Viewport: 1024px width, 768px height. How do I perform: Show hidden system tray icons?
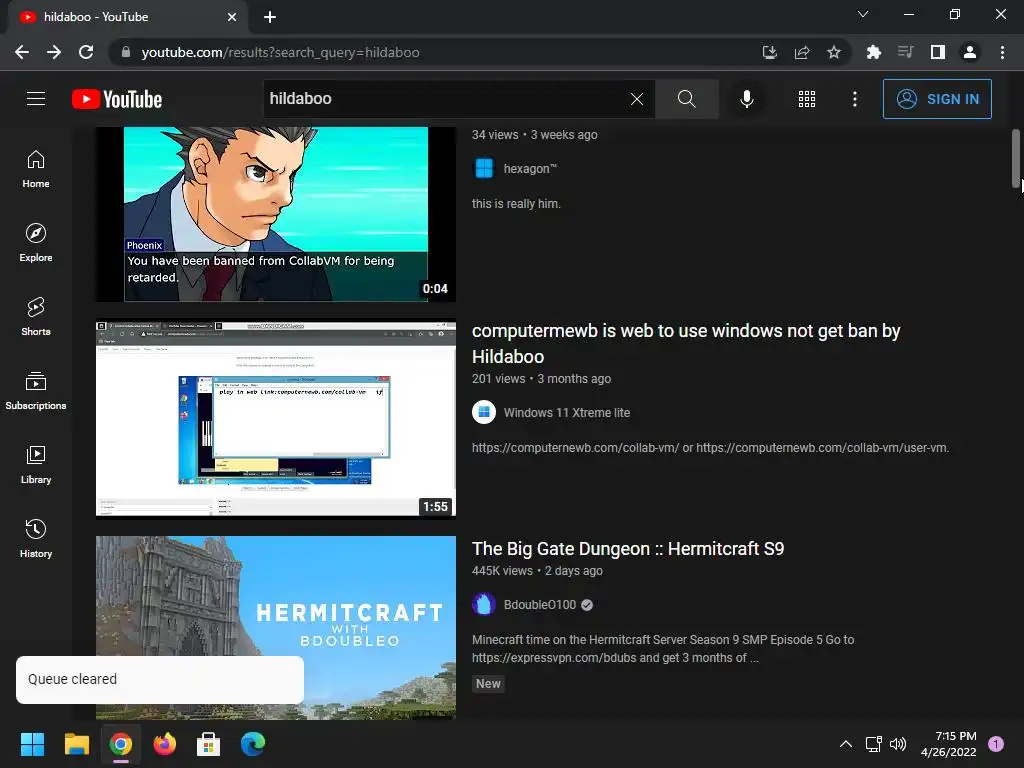coord(845,744)
